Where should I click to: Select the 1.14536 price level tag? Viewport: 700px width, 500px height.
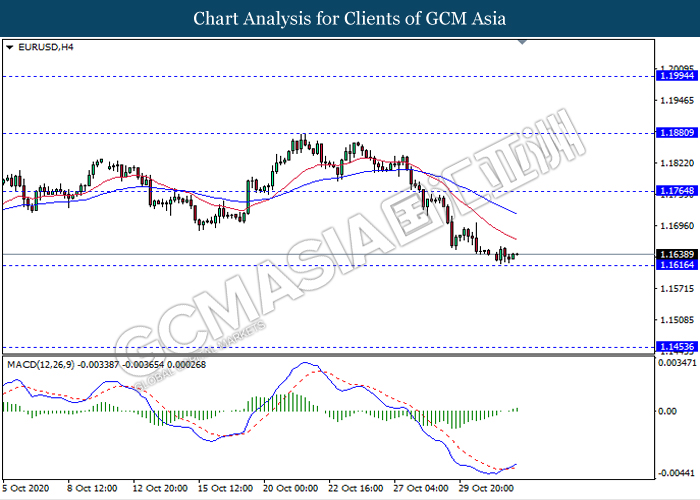point(675,347)
